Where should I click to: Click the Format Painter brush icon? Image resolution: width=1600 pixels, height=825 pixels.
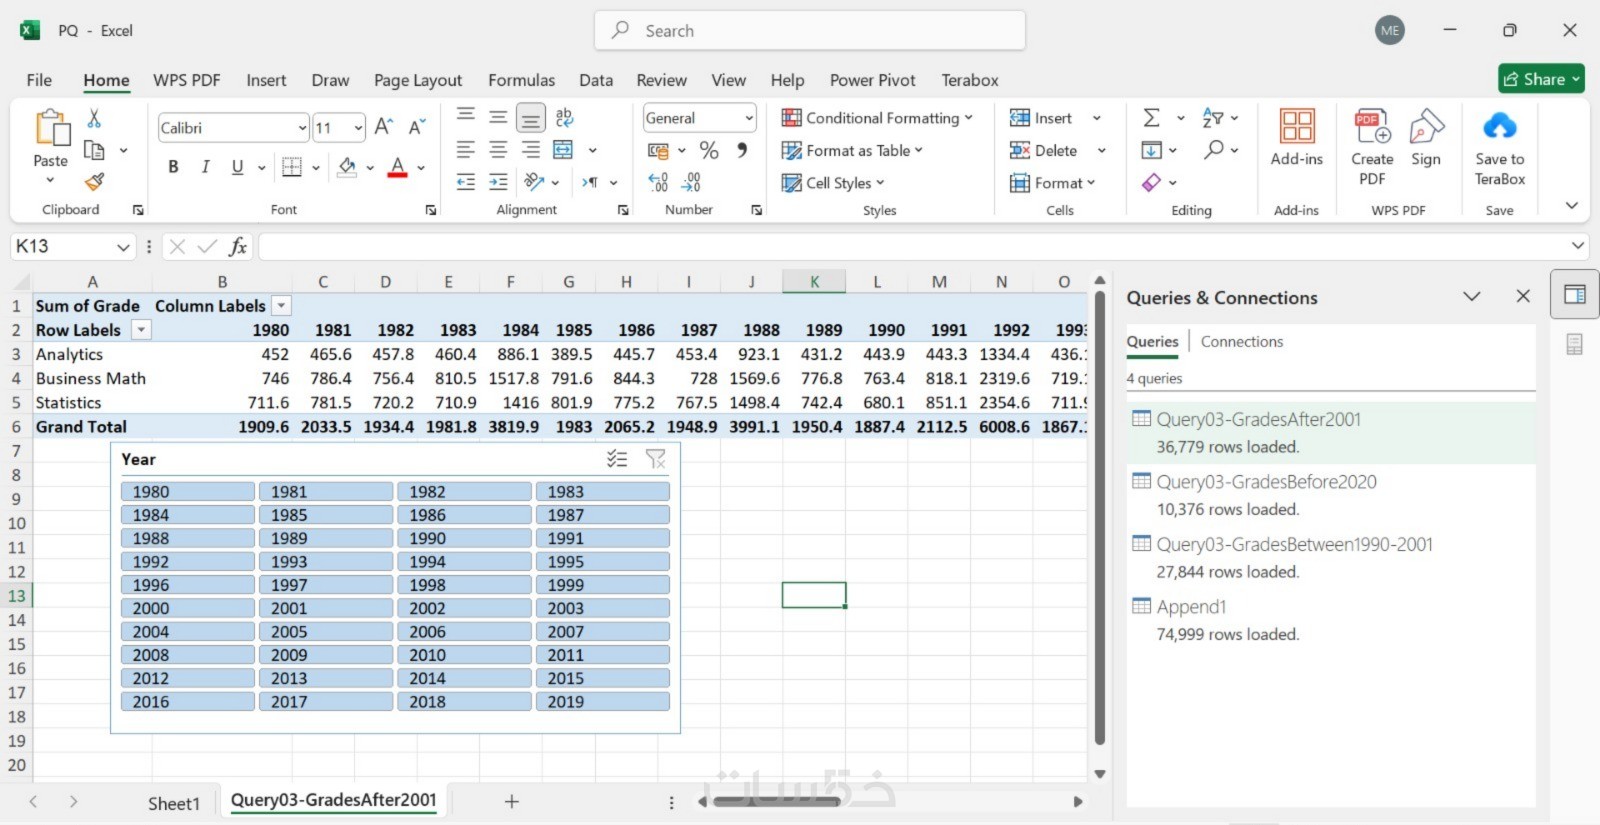click(94, 182)
